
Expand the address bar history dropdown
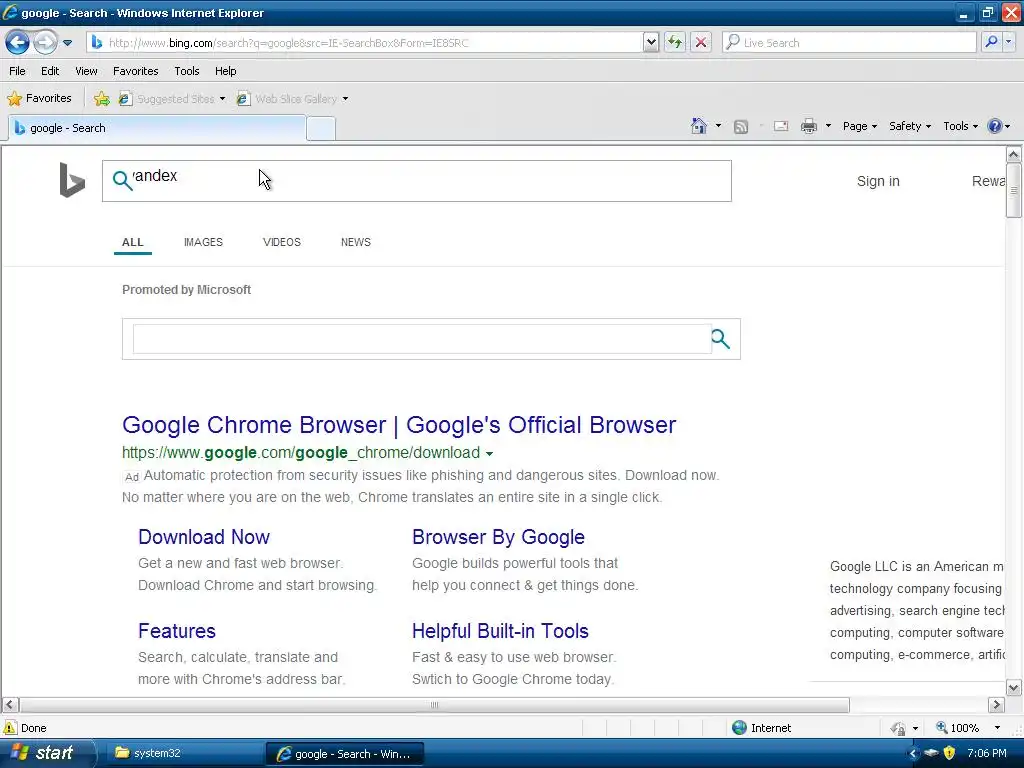click(x=650, y=43)
